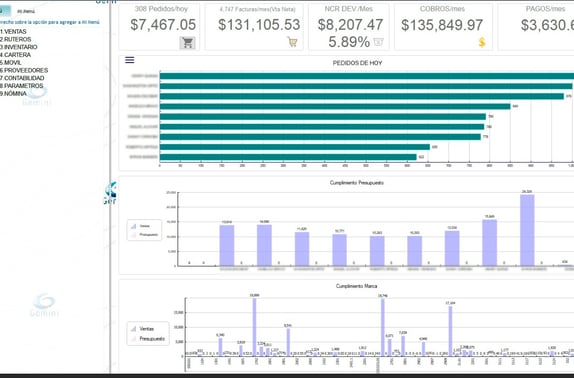Expand the 3.INVENTARIO menu section
Screen dimensions: 574x378
point(19,47)
